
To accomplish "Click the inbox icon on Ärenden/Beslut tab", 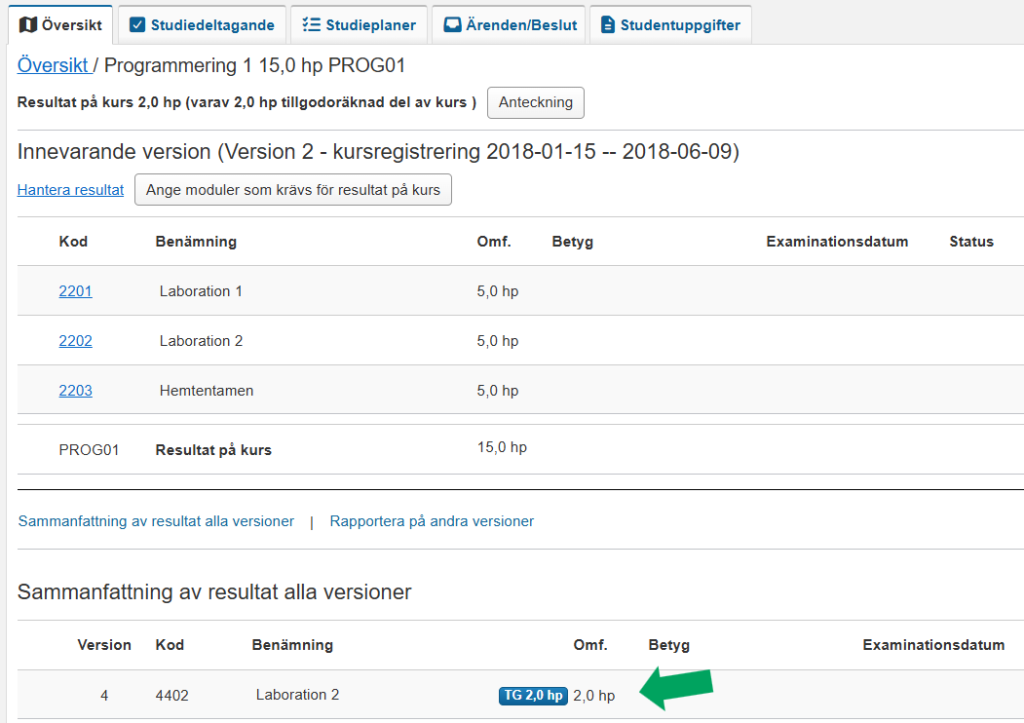I will coord(453,25).
